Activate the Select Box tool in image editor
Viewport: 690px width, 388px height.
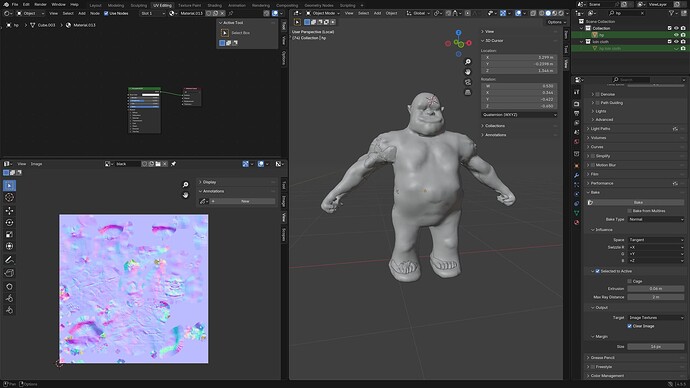point(9,185)
